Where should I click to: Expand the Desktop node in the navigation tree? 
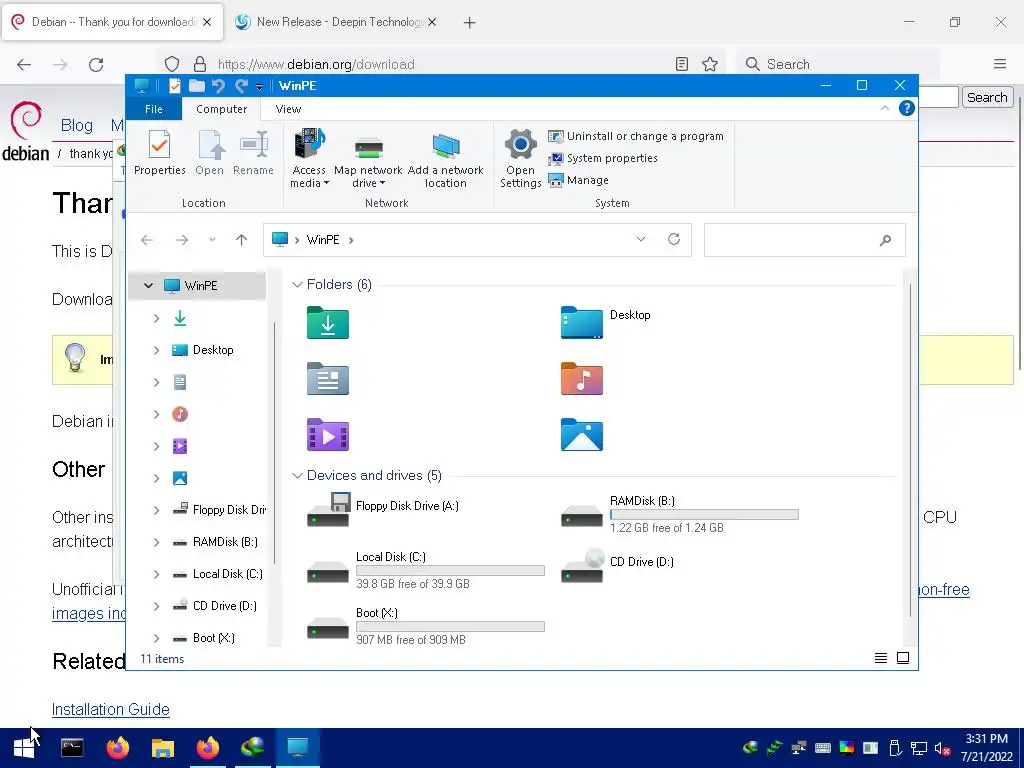(x=156, y=350)
